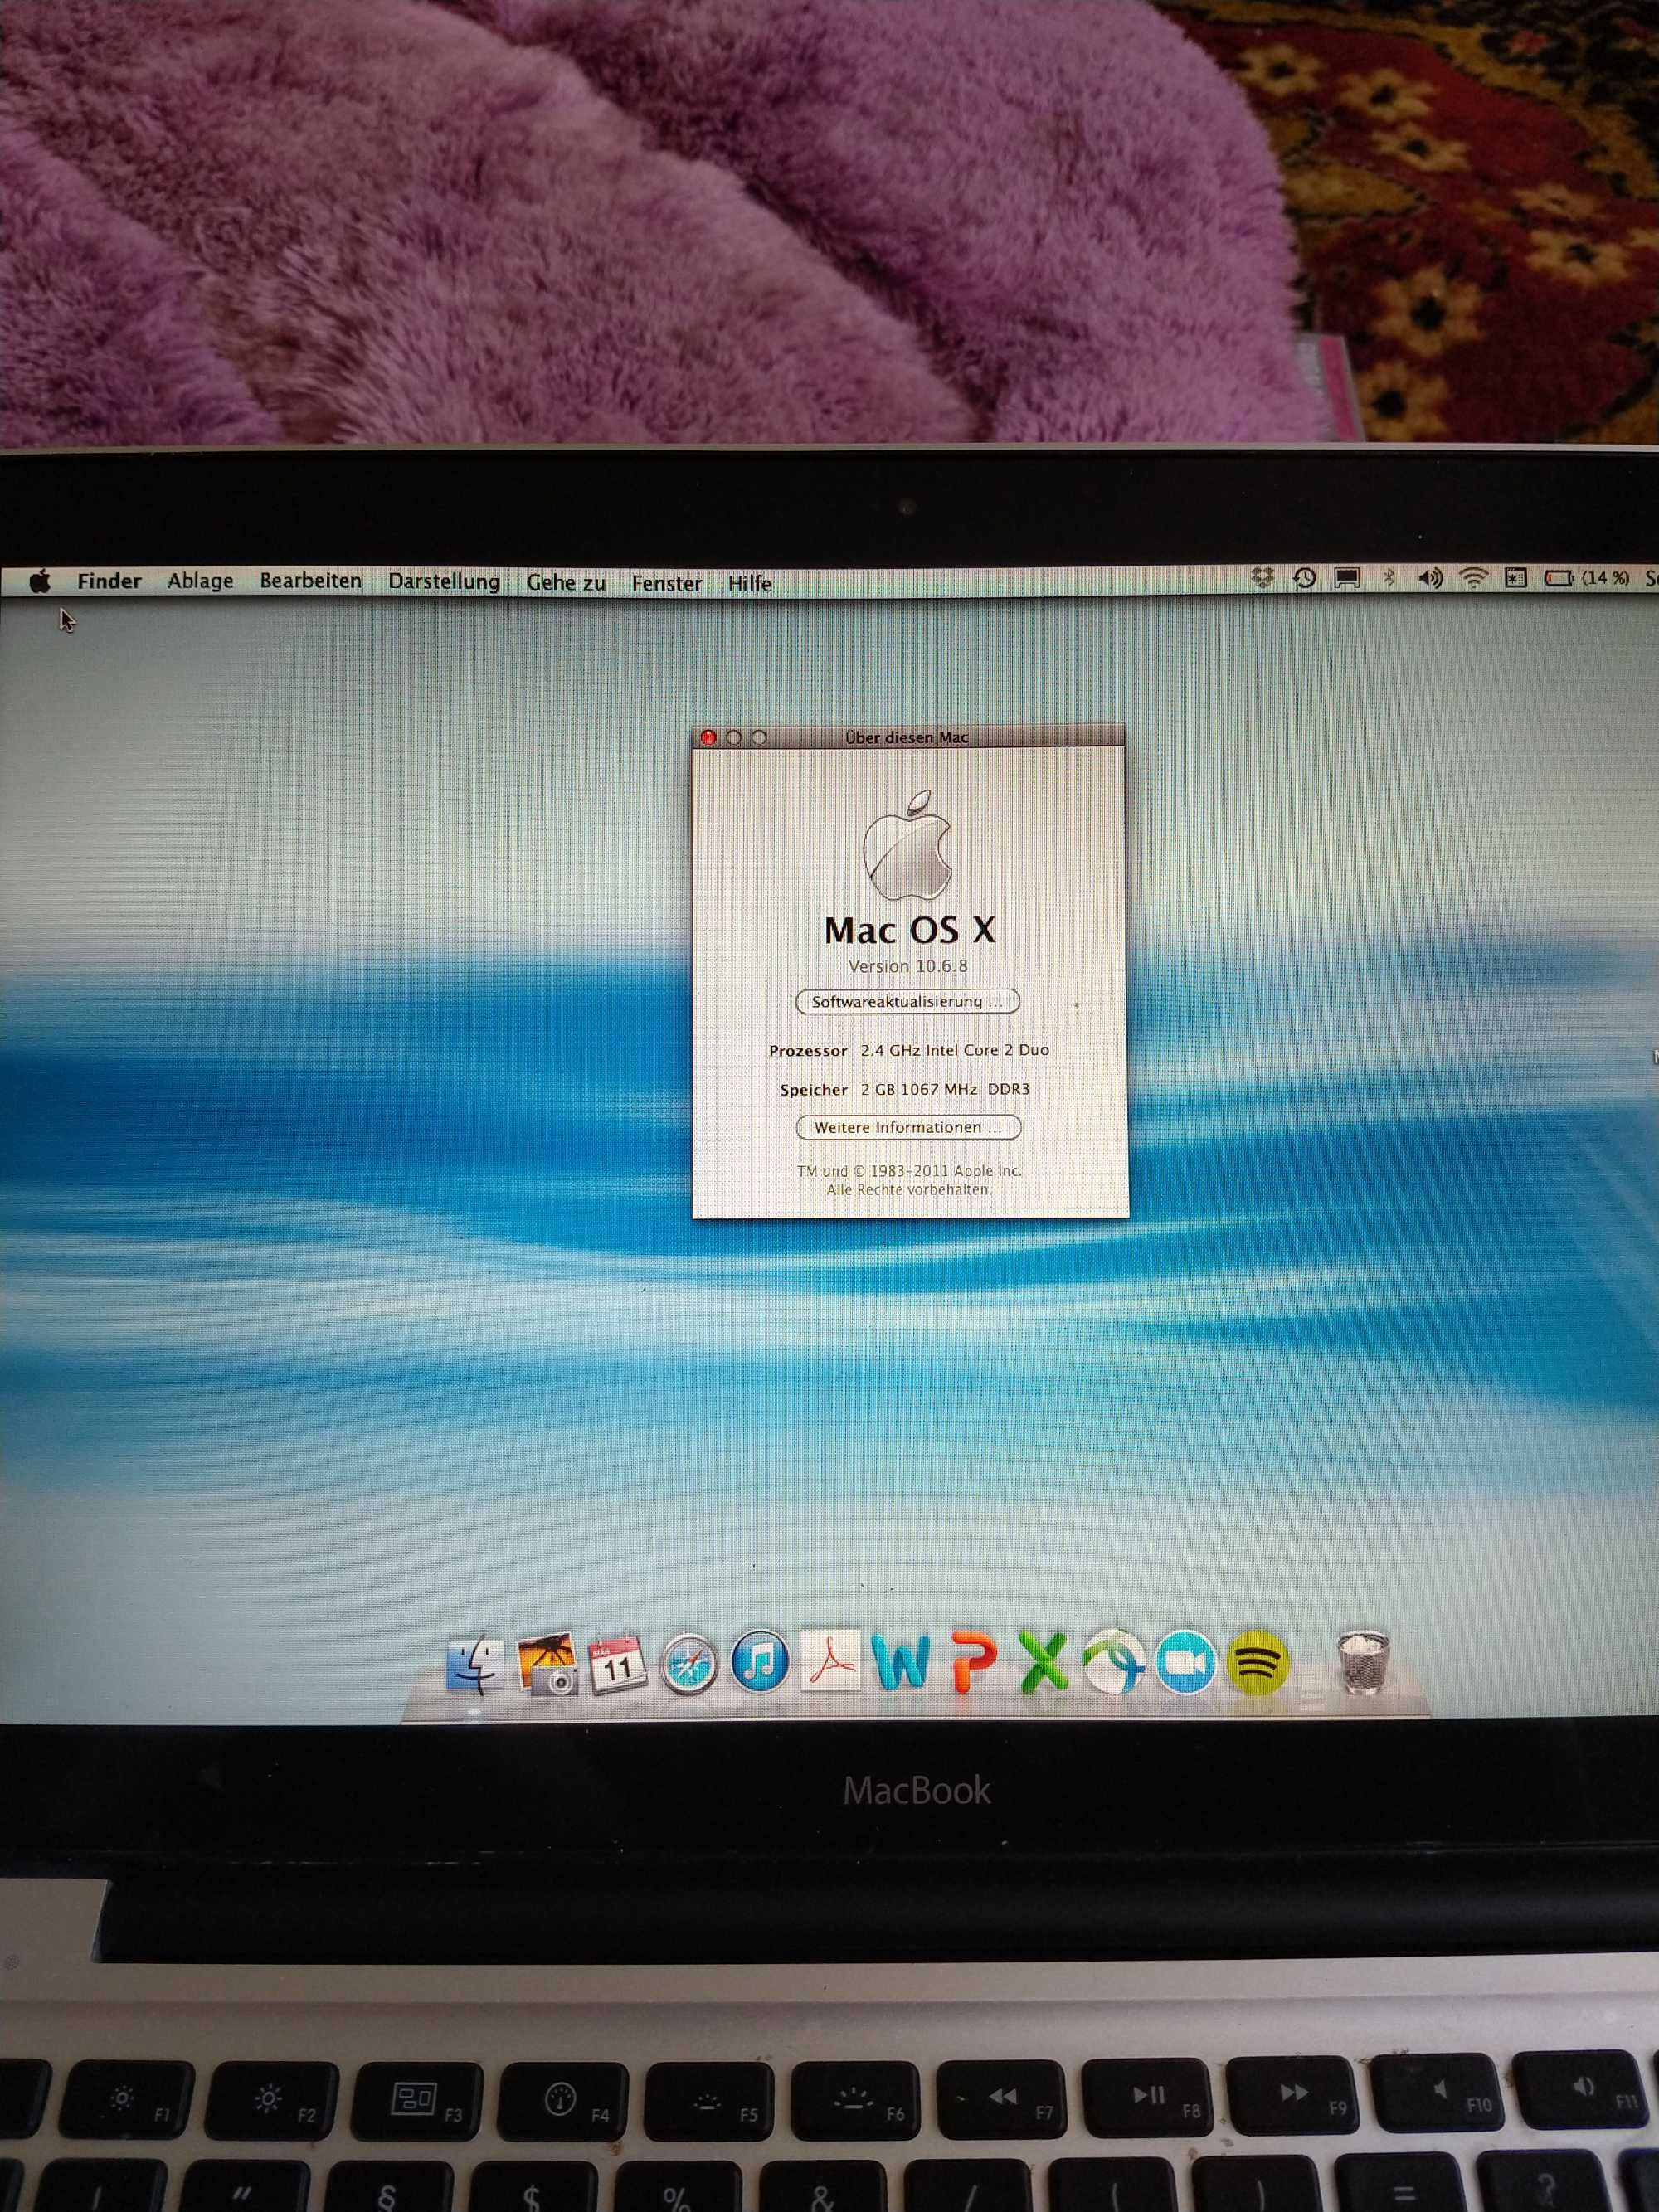Open the Time Machine status icon
1659x2212 pixels.
(1304, 578)
